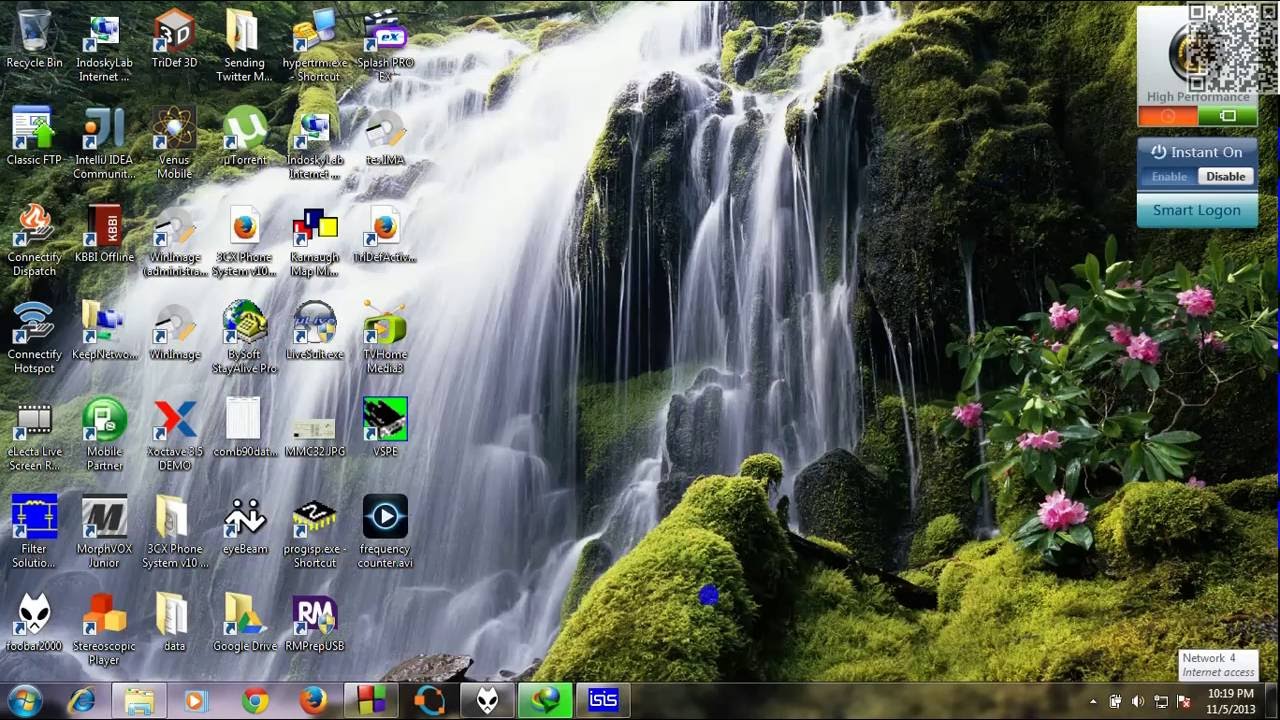Switch to orange high performance mode button
Viewport: 1280px width, 720px height.
click(1168, 116)
